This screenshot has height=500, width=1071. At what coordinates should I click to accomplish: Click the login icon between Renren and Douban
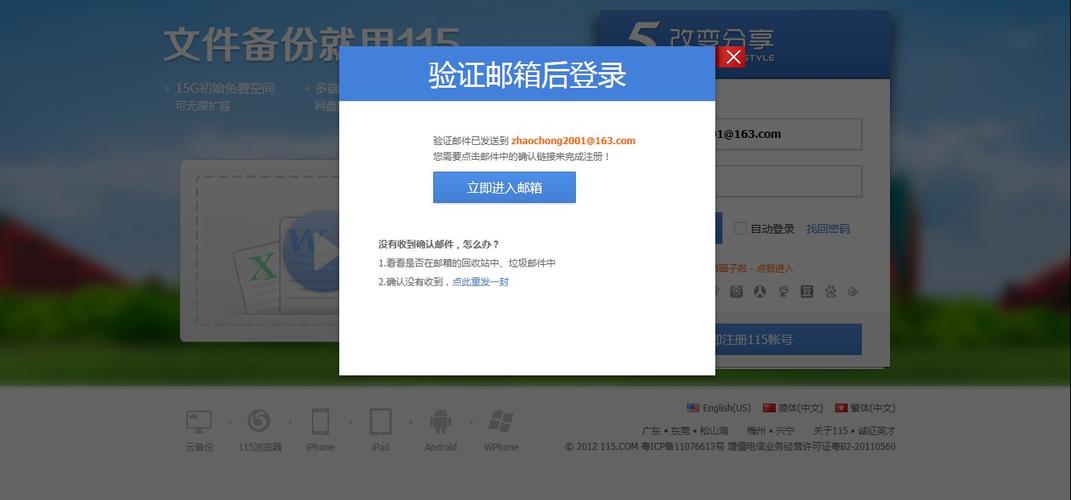783,292
